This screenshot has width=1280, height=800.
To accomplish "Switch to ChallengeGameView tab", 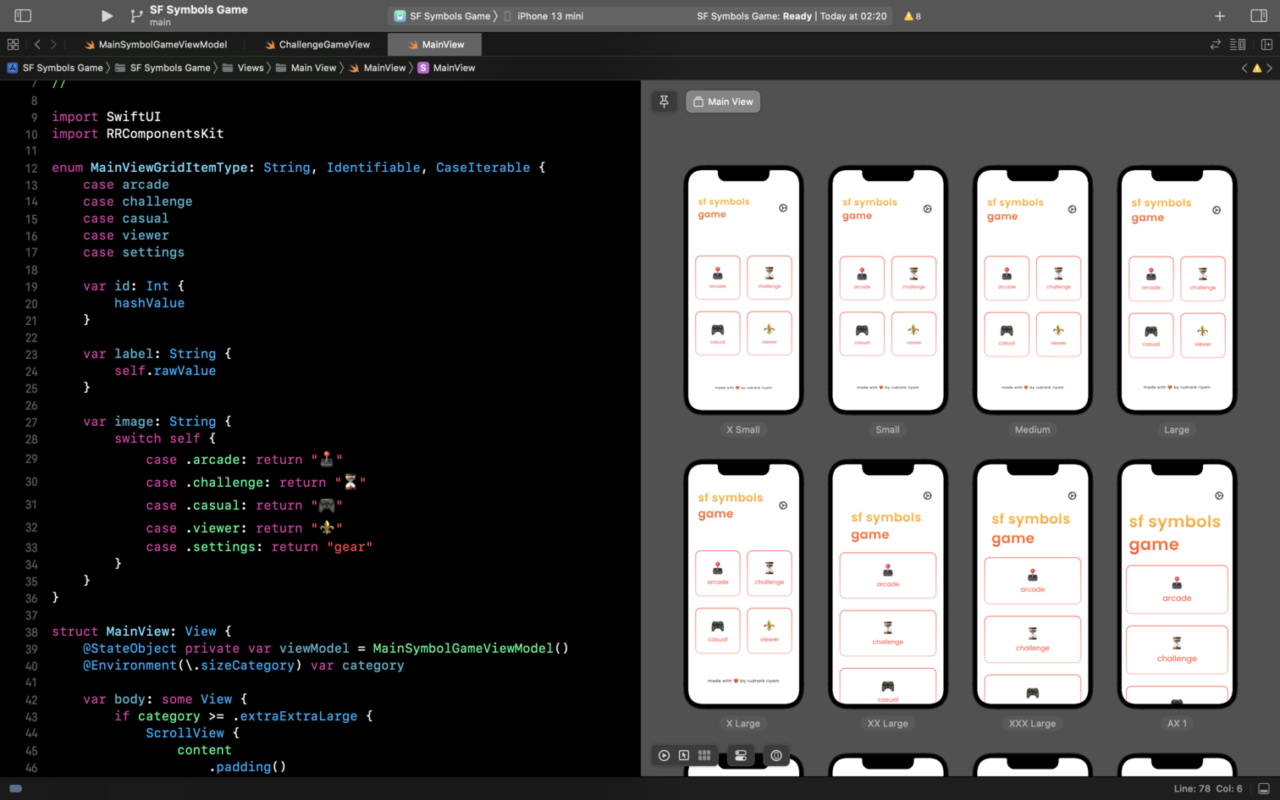I will coord(317,44).
